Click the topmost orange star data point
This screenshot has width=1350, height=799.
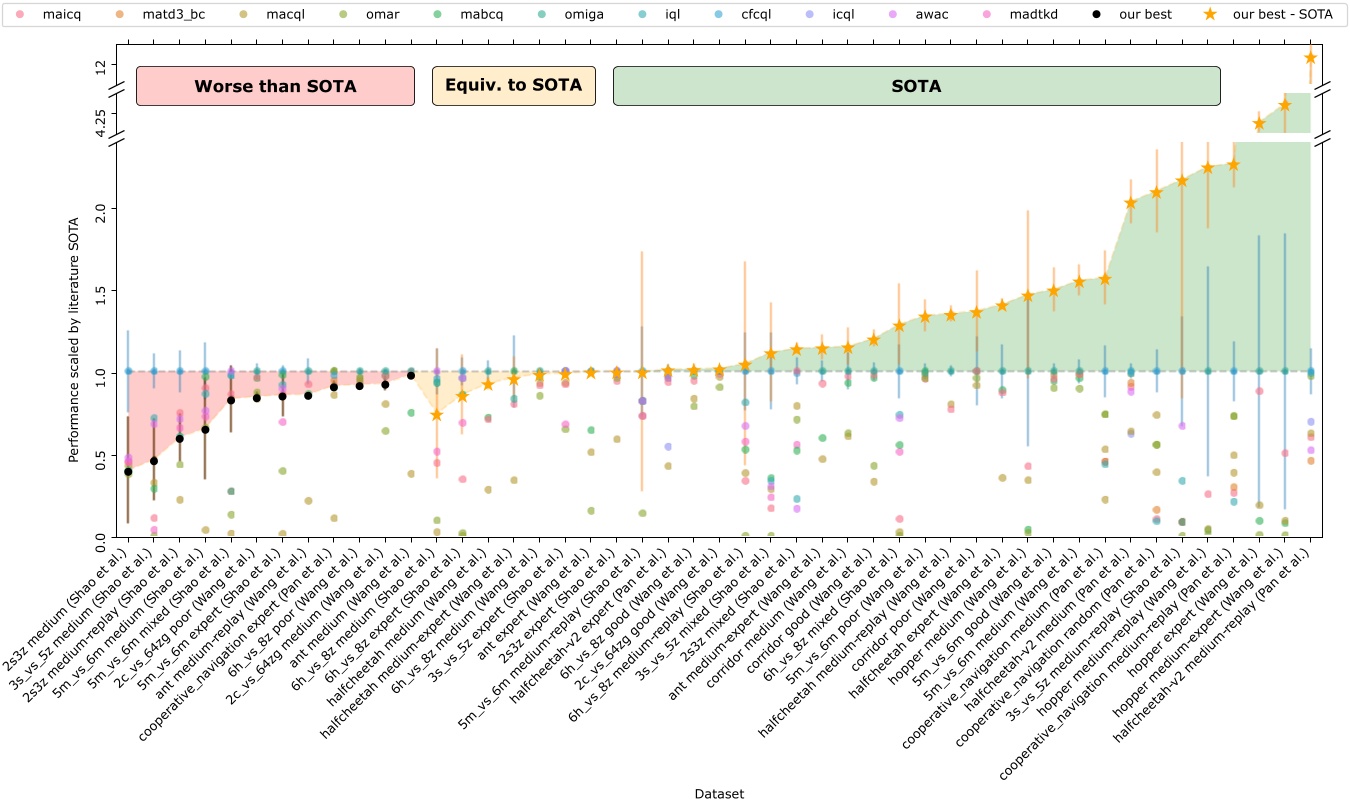(x=1310, y=58)
